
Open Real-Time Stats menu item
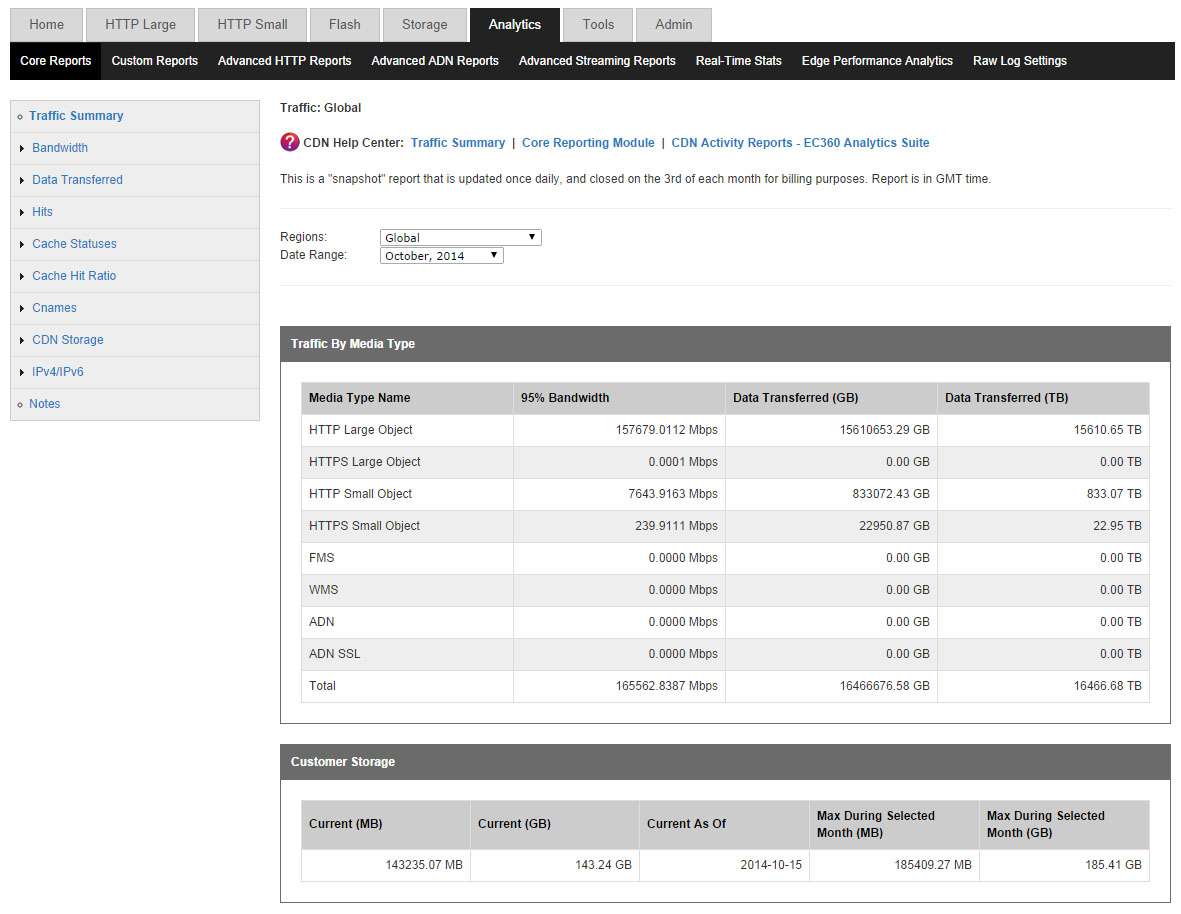pyautogui.click(x=738, y=61)
